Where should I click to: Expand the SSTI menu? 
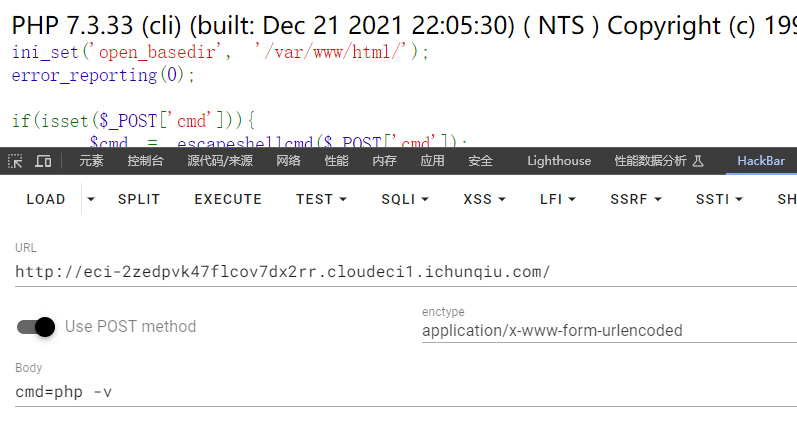coord(719,199)
